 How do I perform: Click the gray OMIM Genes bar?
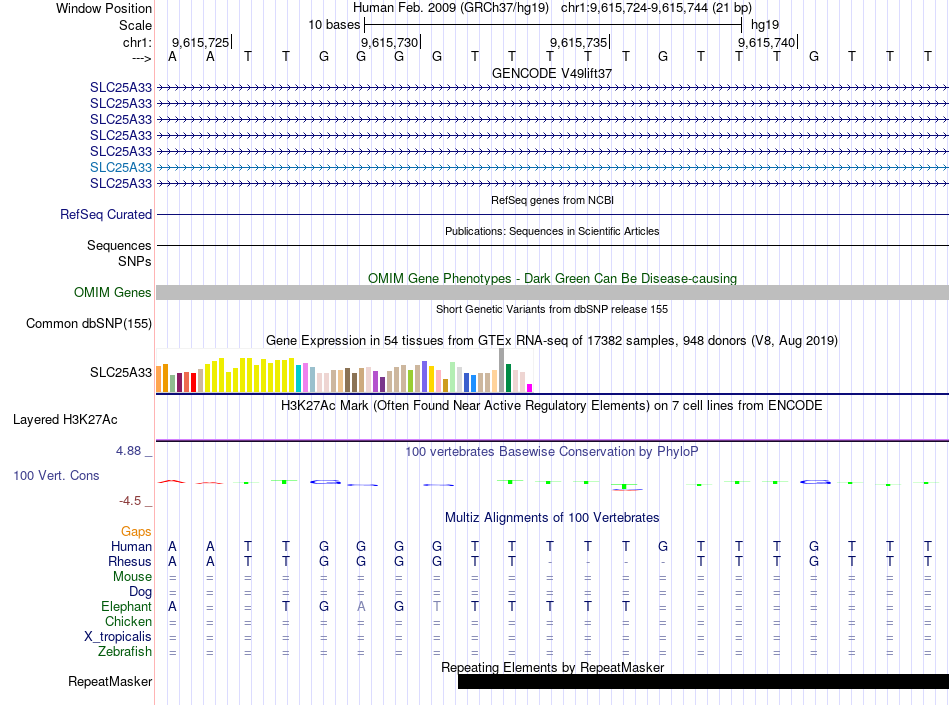[x=552, y=292]
